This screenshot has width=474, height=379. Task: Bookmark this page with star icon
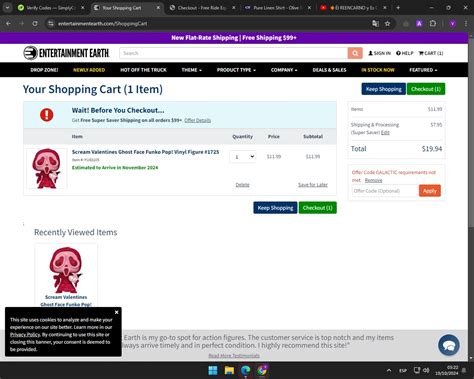pos(387,23)
